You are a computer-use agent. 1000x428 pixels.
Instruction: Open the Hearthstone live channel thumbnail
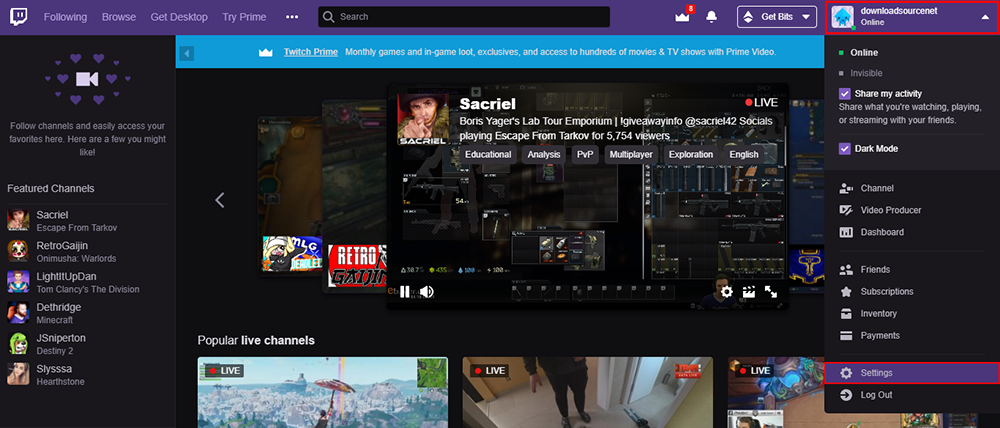[776, 392]
